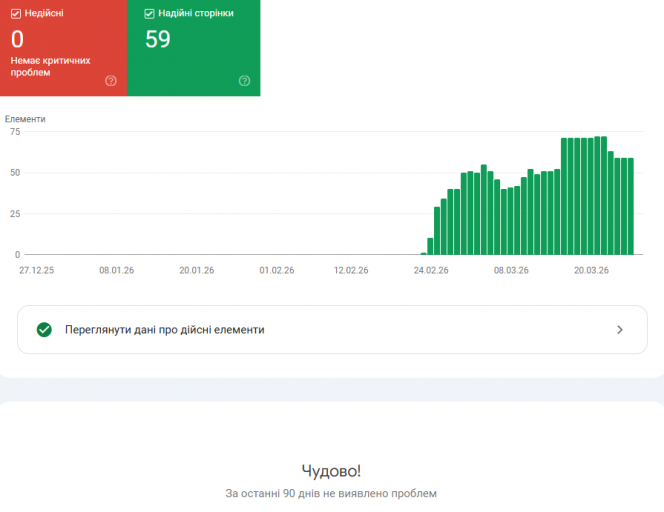Click the tallest bar near 20.03.26
Image resolution: width=664 pixels, height=512 pixels.
(x=598, y=195)
